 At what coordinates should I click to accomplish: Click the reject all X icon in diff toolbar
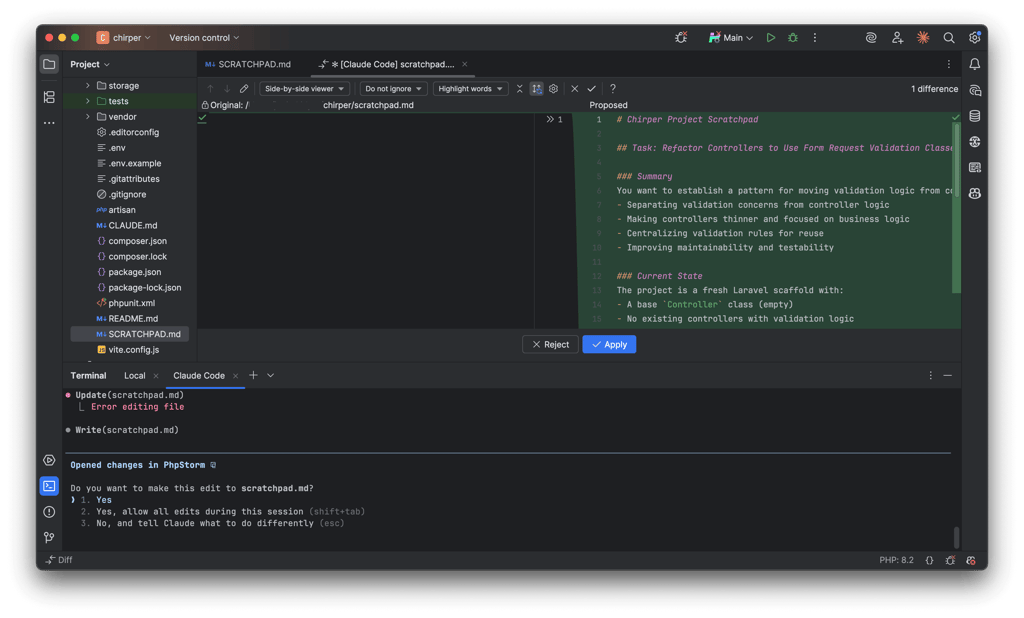[x=575, y=89]
